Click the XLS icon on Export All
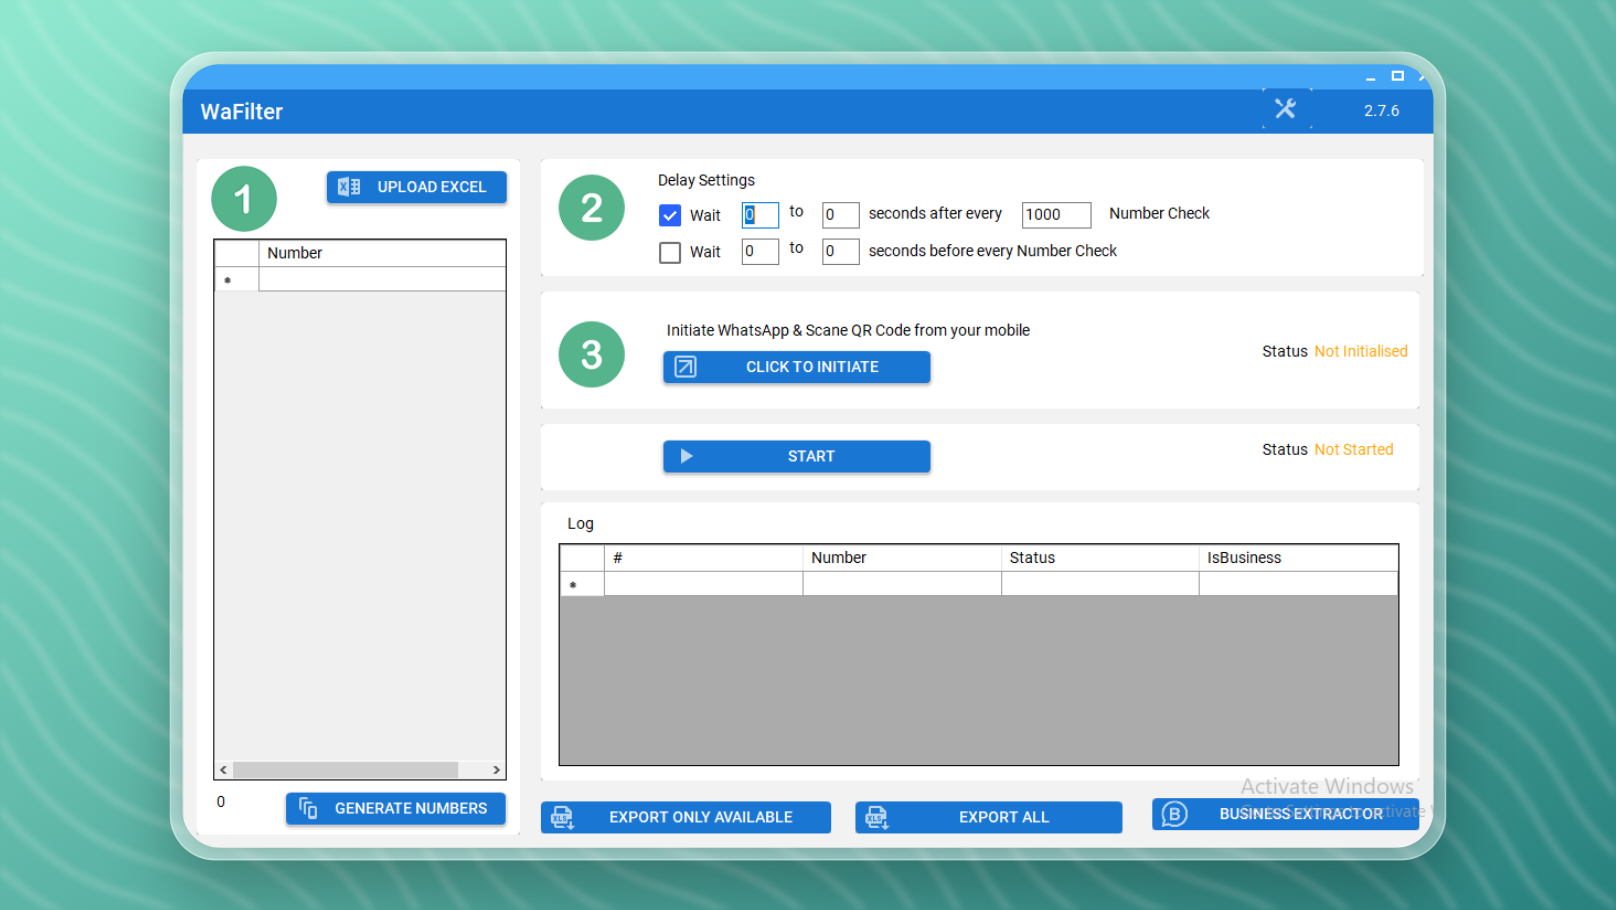 coord(877,817)
